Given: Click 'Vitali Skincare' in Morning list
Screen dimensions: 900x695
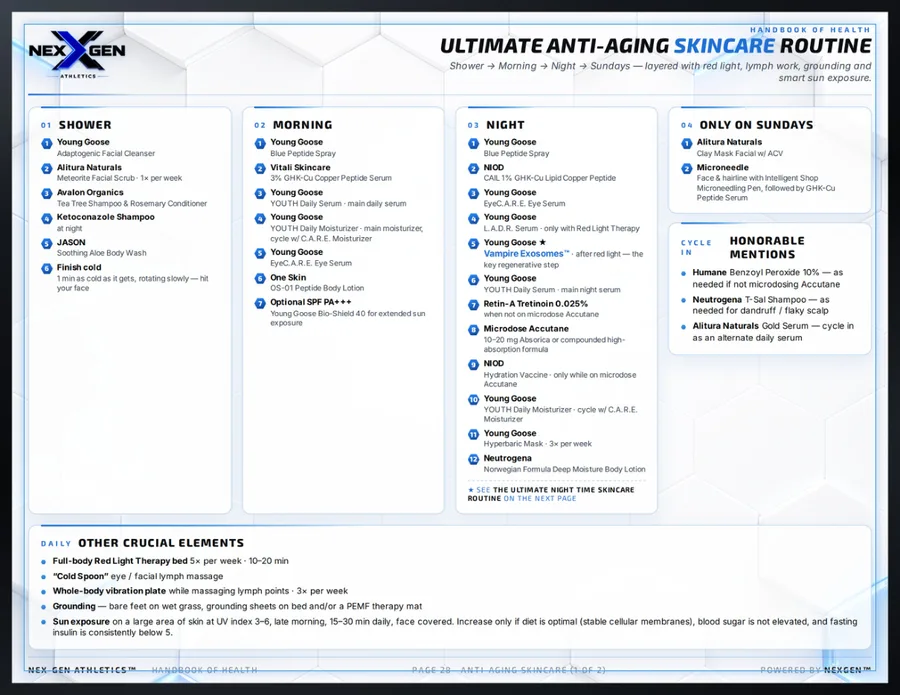Looking at the screenshot, I should 300,168.
